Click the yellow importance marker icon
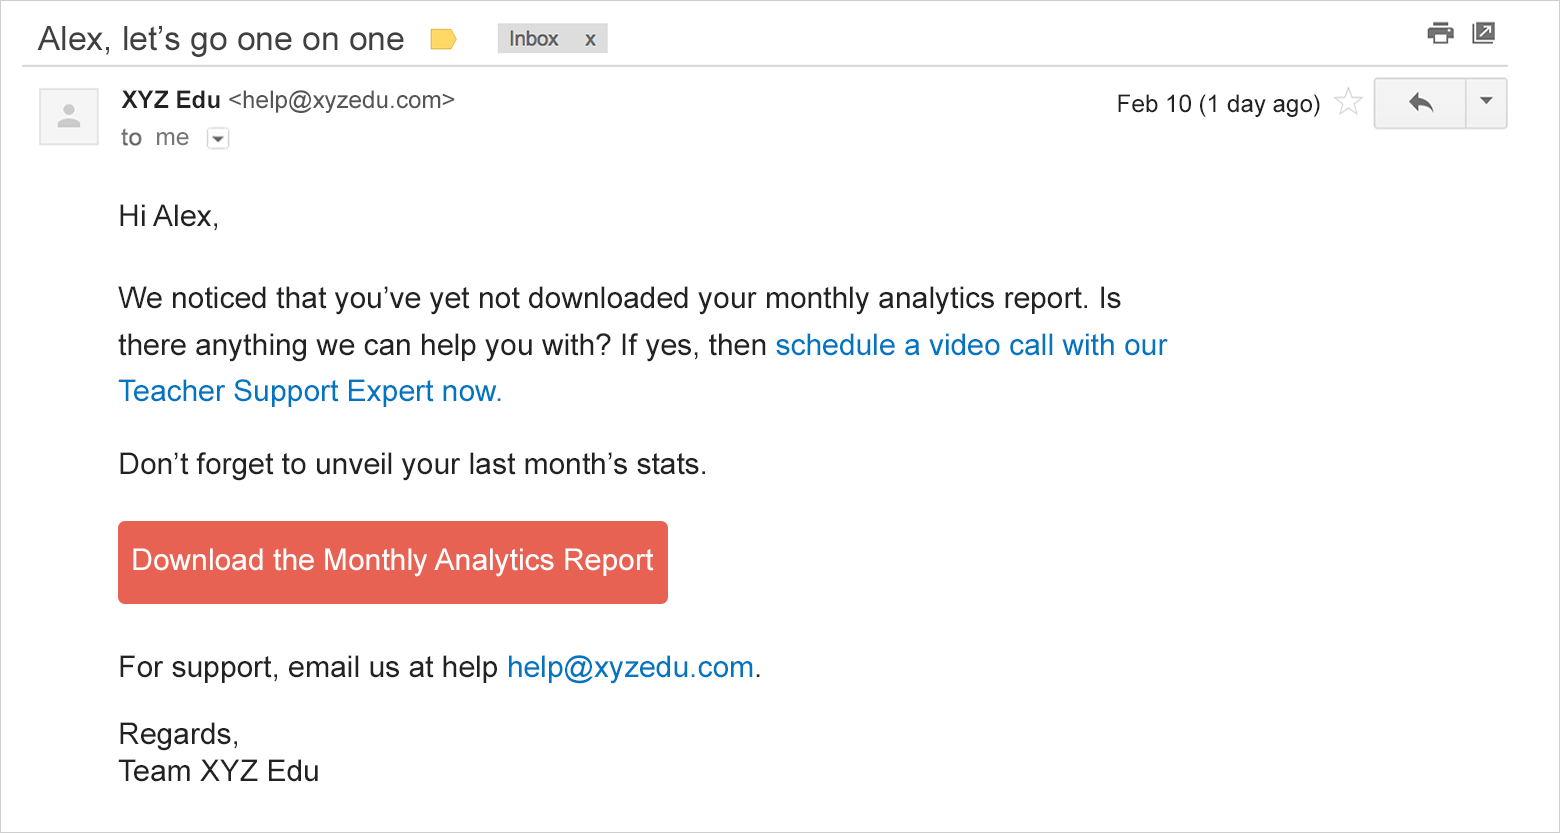This screenshot has width=1560, height=833. 443,40
